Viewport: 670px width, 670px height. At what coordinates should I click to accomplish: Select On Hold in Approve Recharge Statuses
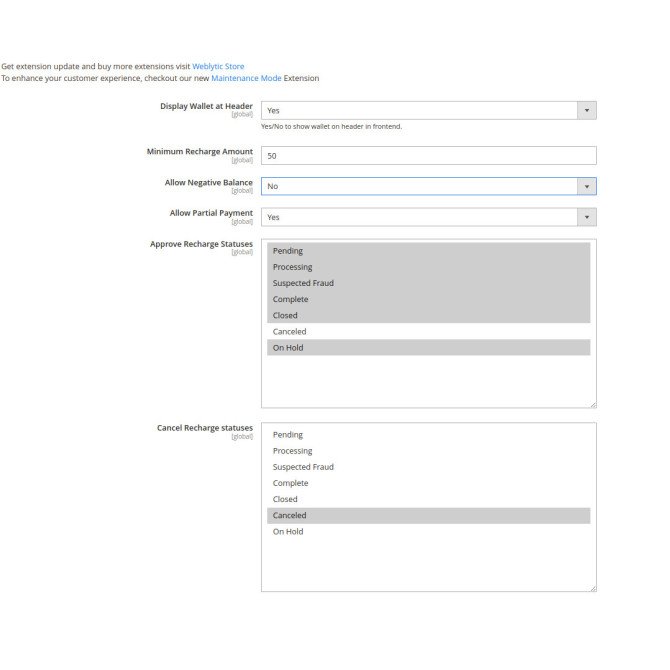429,348
